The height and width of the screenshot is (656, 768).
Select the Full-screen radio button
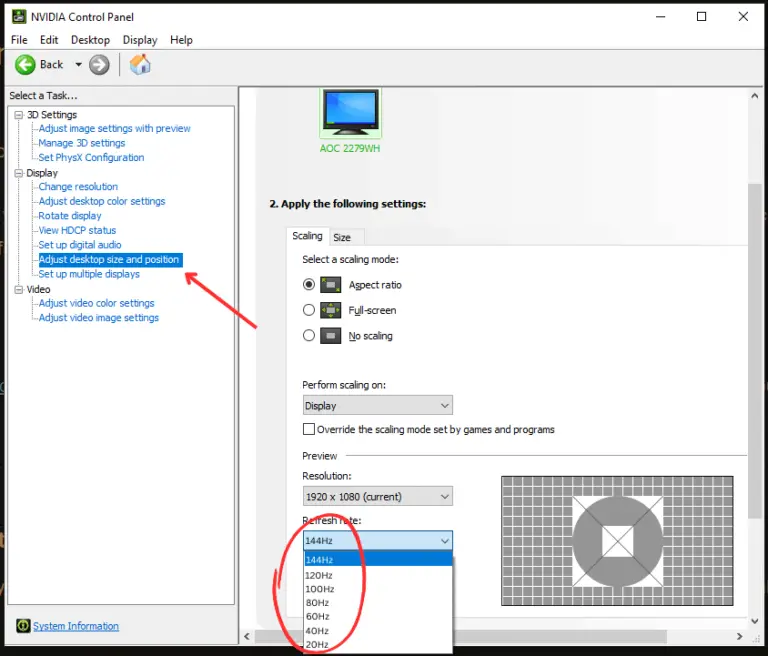tap(309, 310)
